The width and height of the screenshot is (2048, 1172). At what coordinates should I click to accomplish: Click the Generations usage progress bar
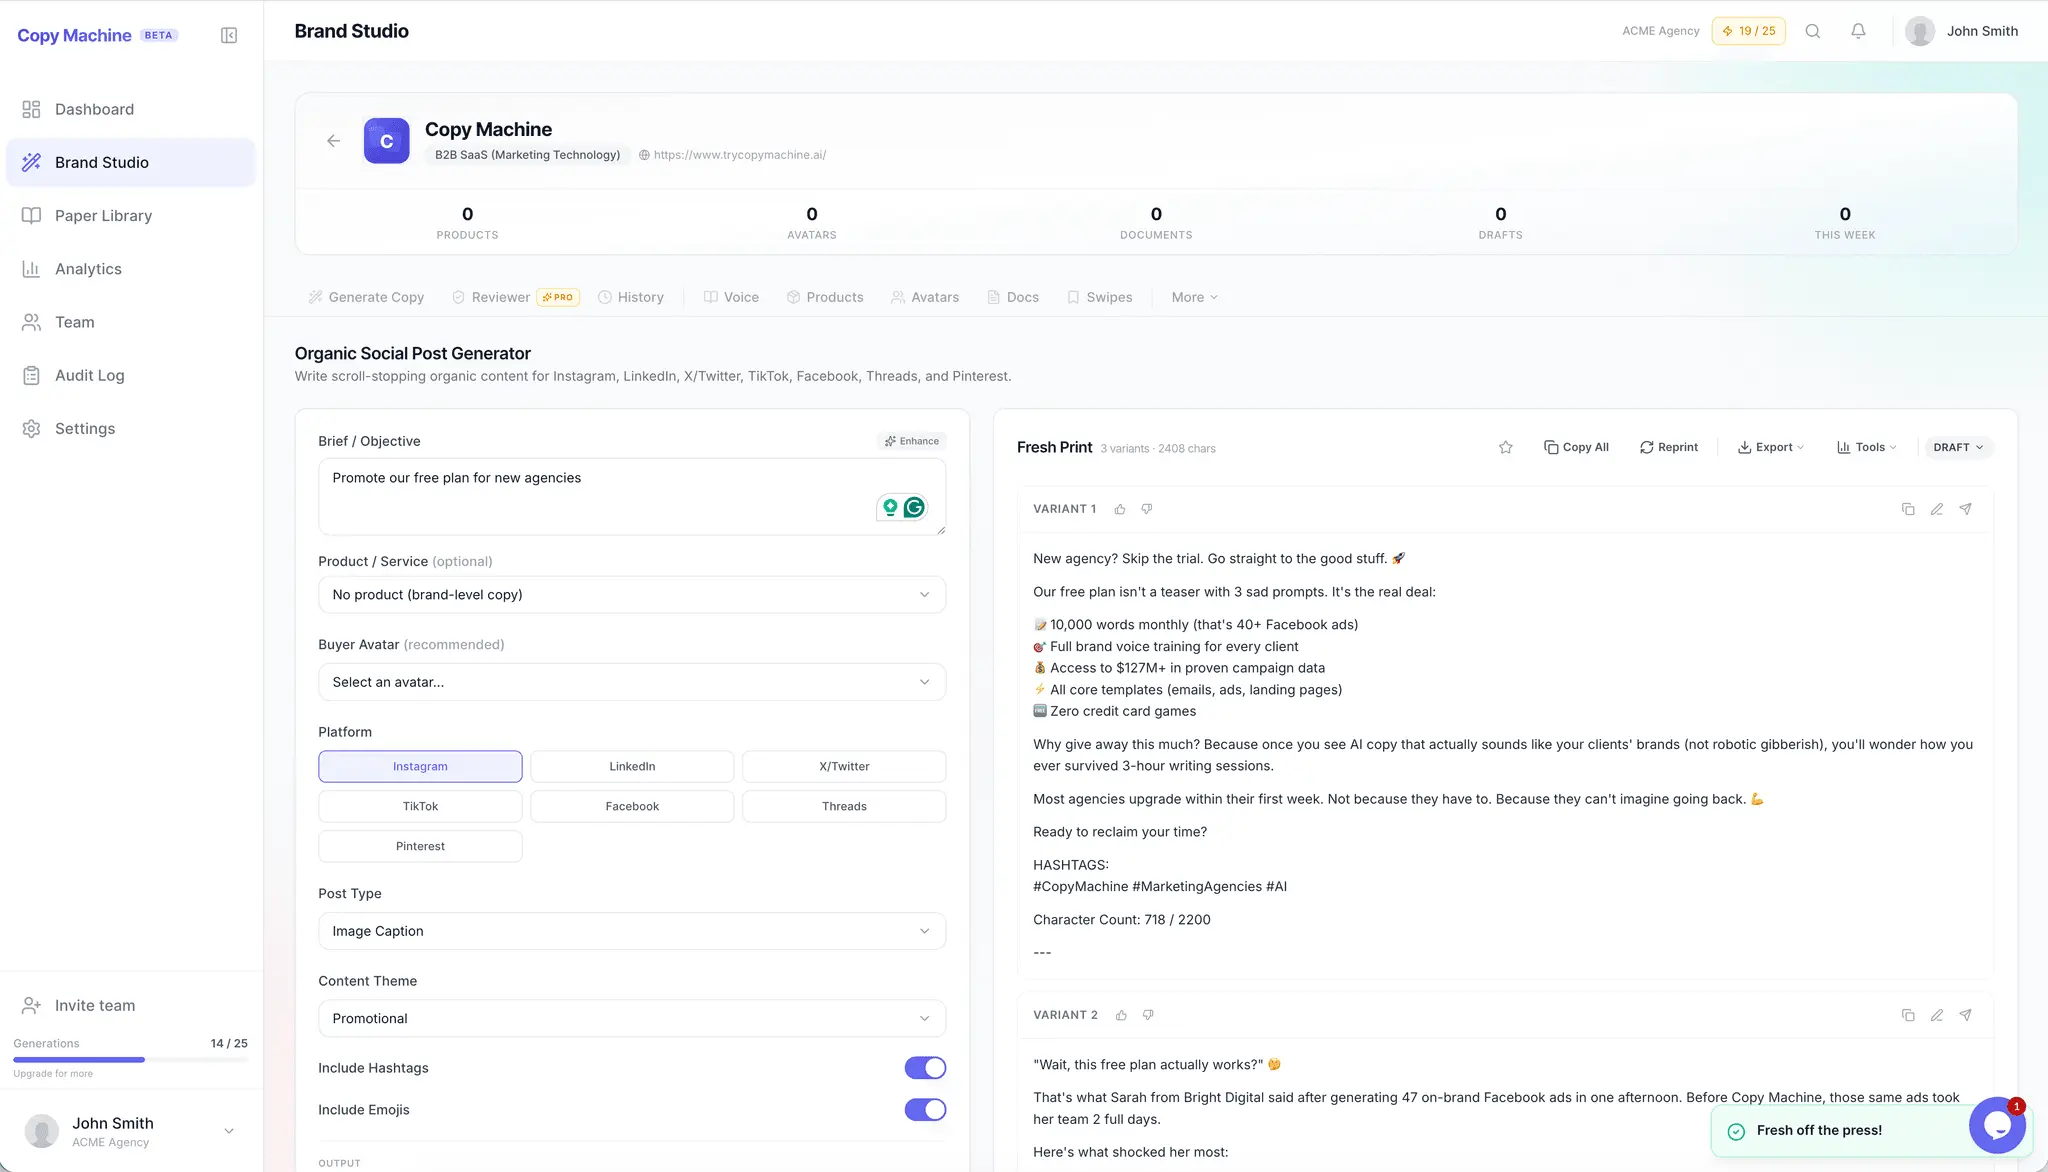[x=130, y=1059]
